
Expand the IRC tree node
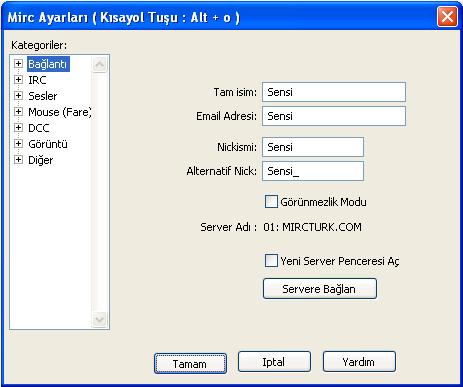(18, 79)
